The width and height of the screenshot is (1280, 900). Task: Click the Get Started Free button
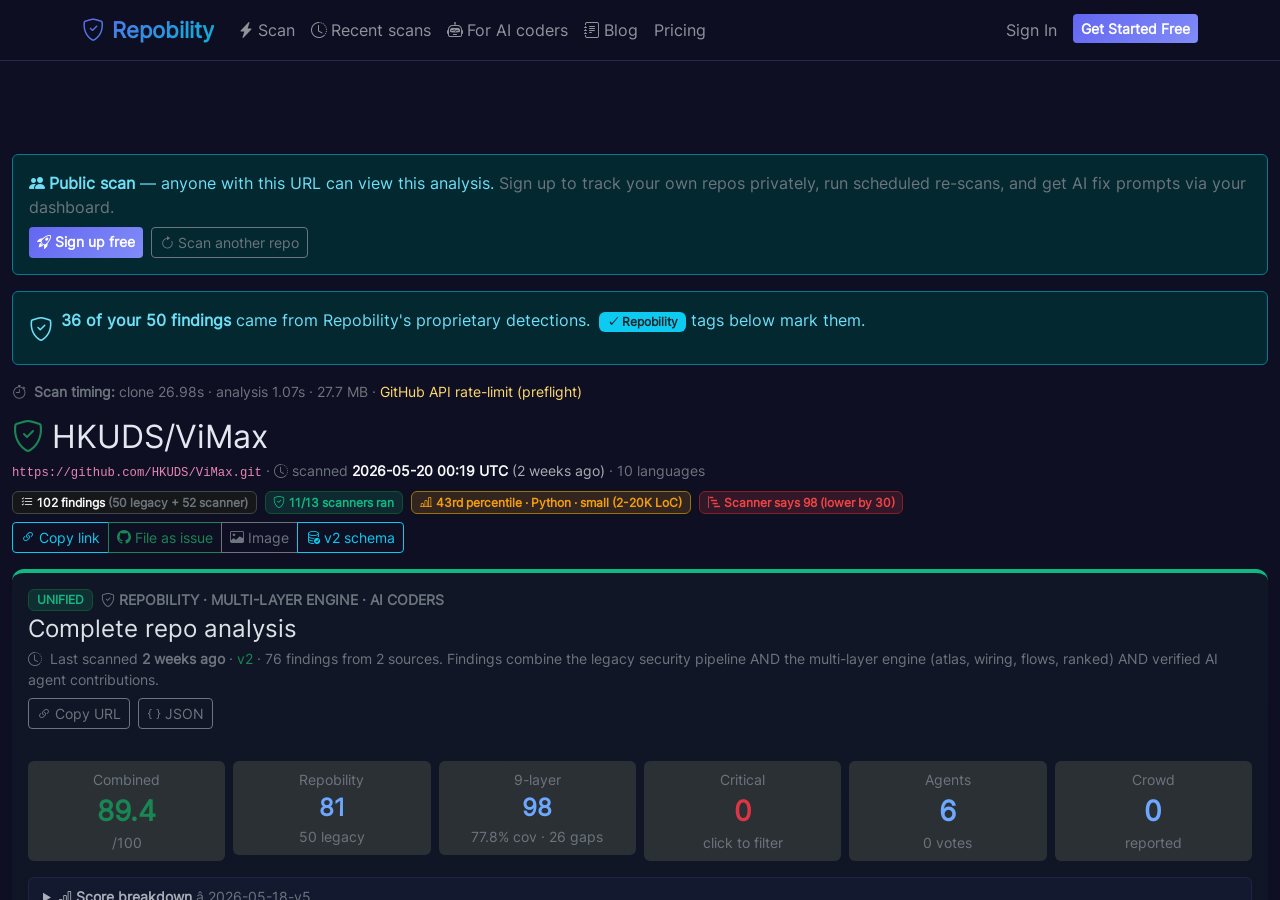(x=1135, y=29)
